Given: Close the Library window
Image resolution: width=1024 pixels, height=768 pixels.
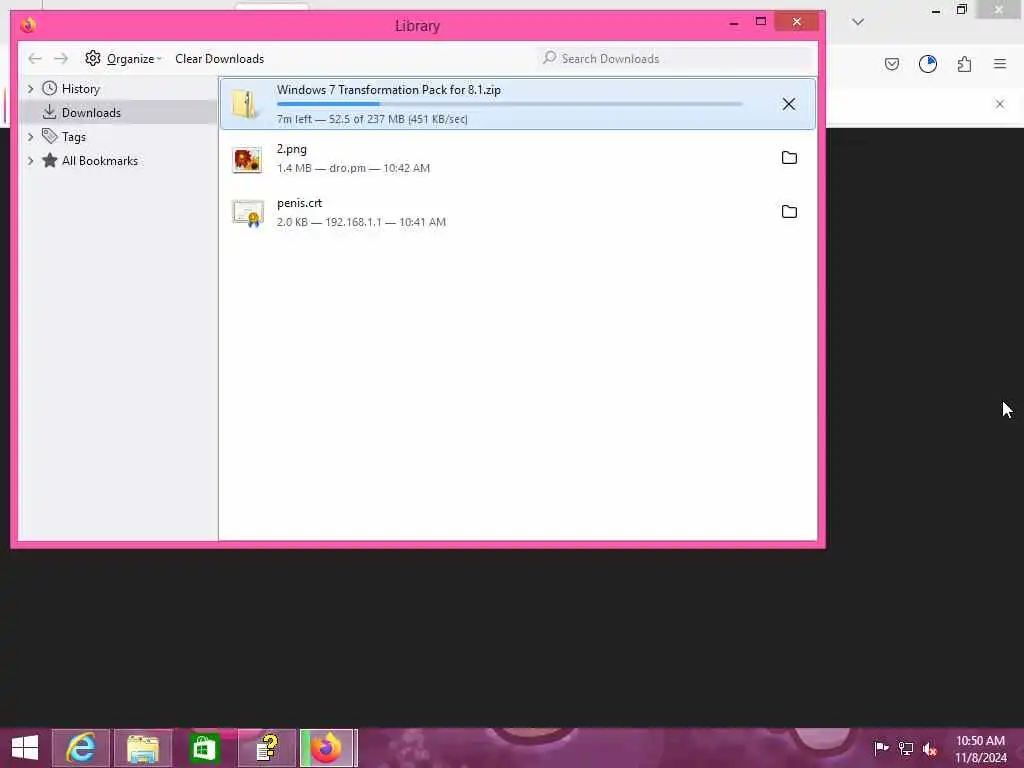Looking at the screenshot, I should click(797, 22).
